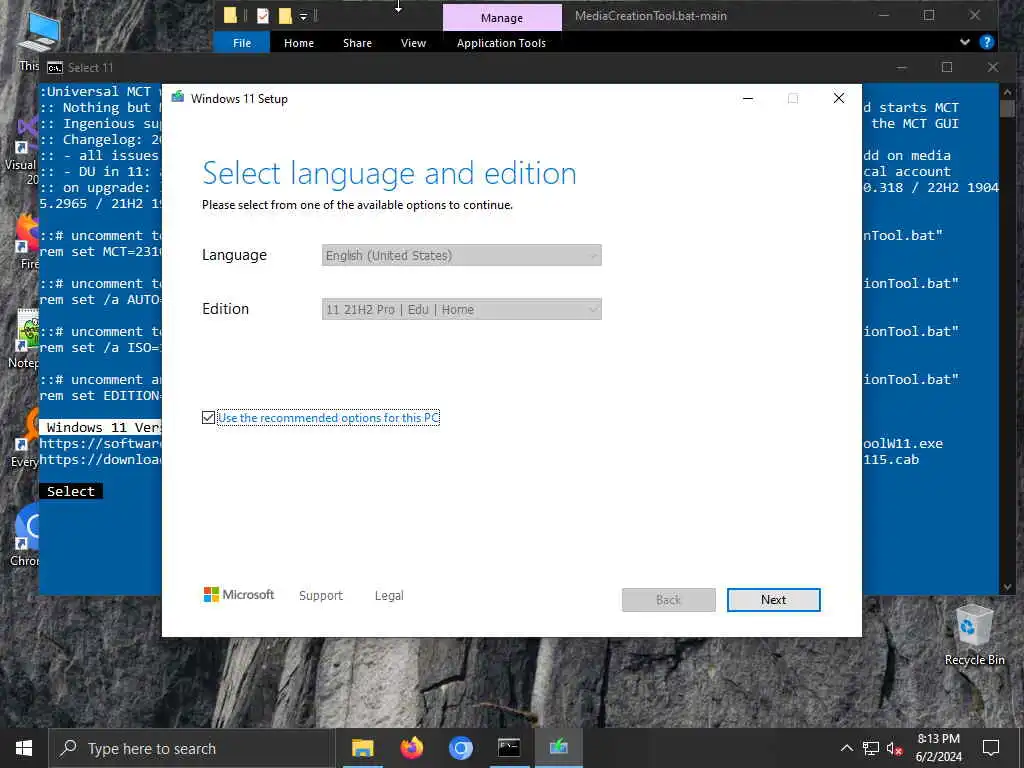Click the Windows 11 Setup title icon

click(178, 98)
